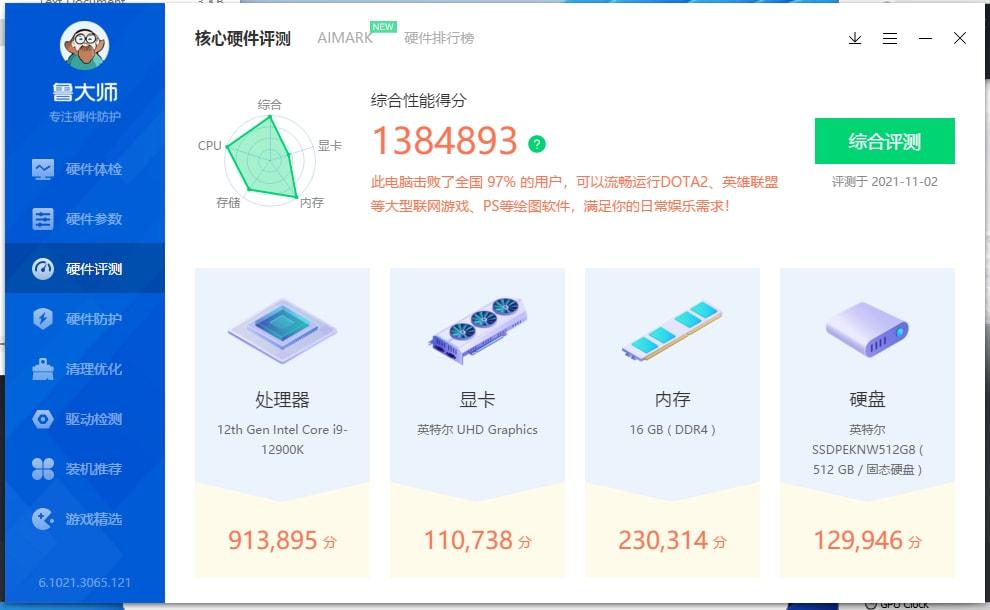Image resolution: width=990 pixels, height=610 pixels.
Task: Open 装机推荐 in the sidebar
Action: click(x=85, y=469)
